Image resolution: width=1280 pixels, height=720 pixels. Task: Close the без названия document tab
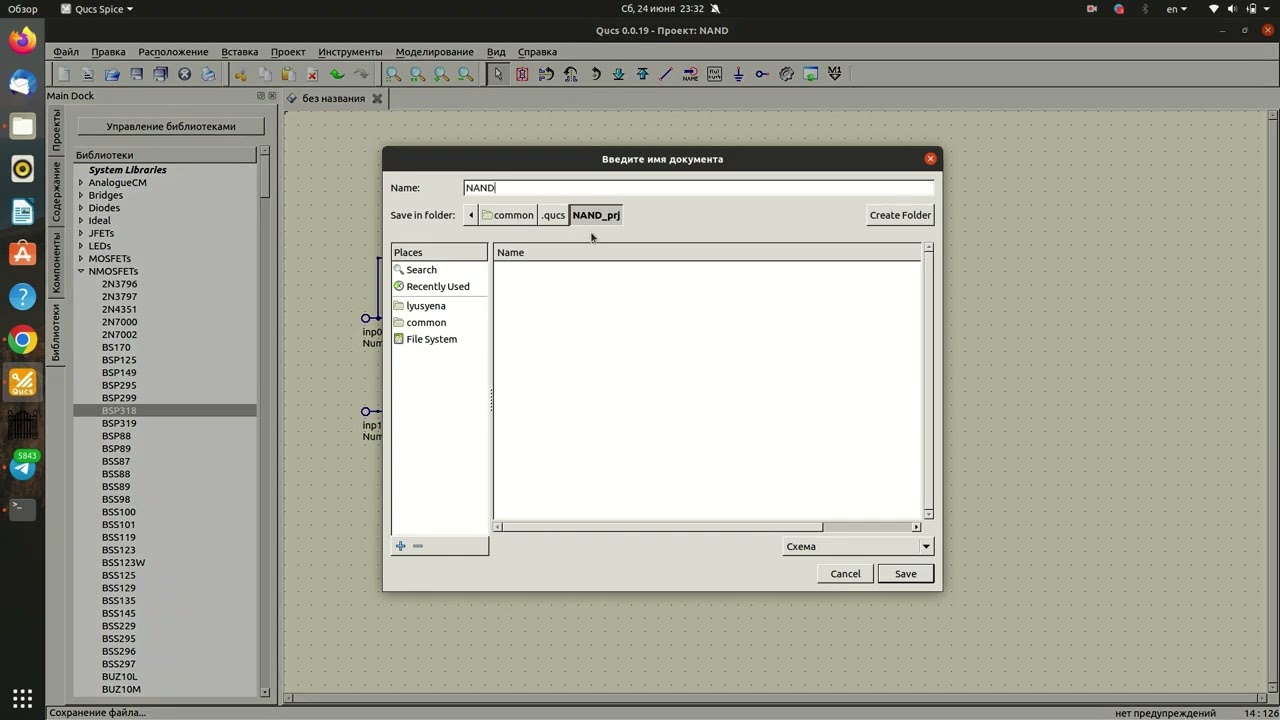pos(377,98)
